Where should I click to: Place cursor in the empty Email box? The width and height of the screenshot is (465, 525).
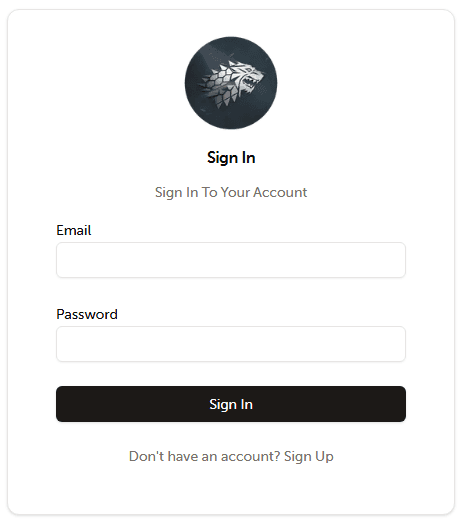point(231,260)
